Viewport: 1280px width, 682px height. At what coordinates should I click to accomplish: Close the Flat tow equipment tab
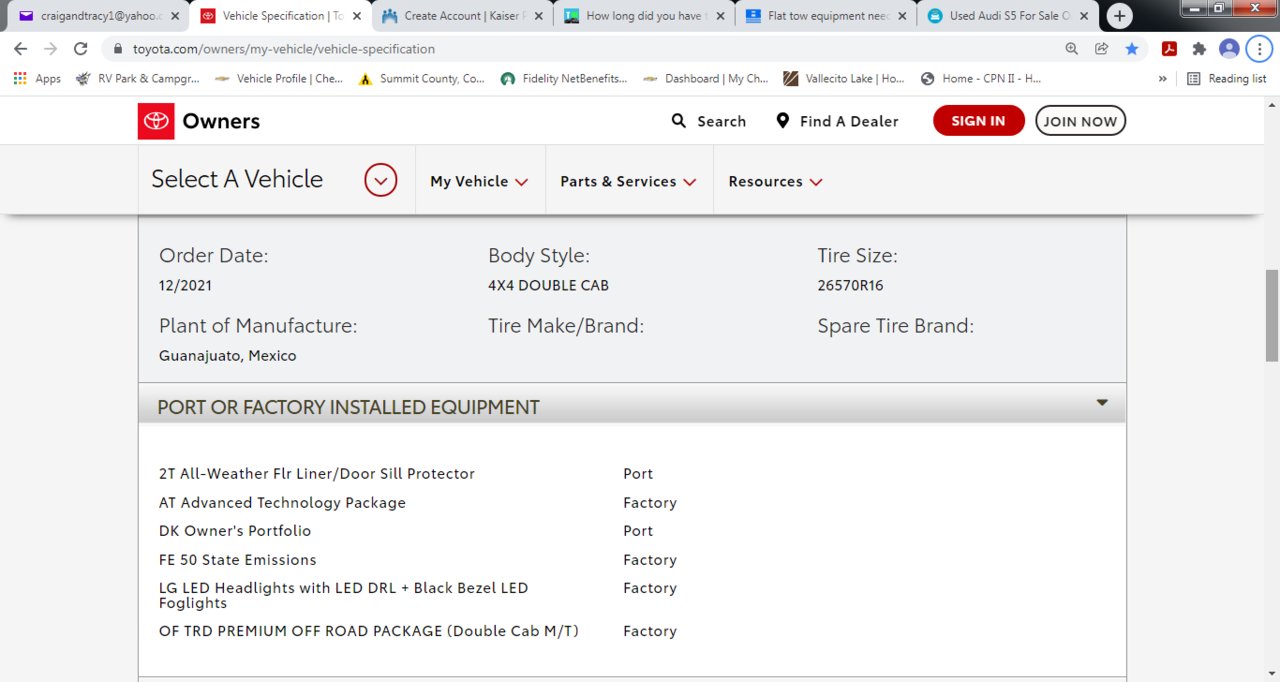click(902, 16)
